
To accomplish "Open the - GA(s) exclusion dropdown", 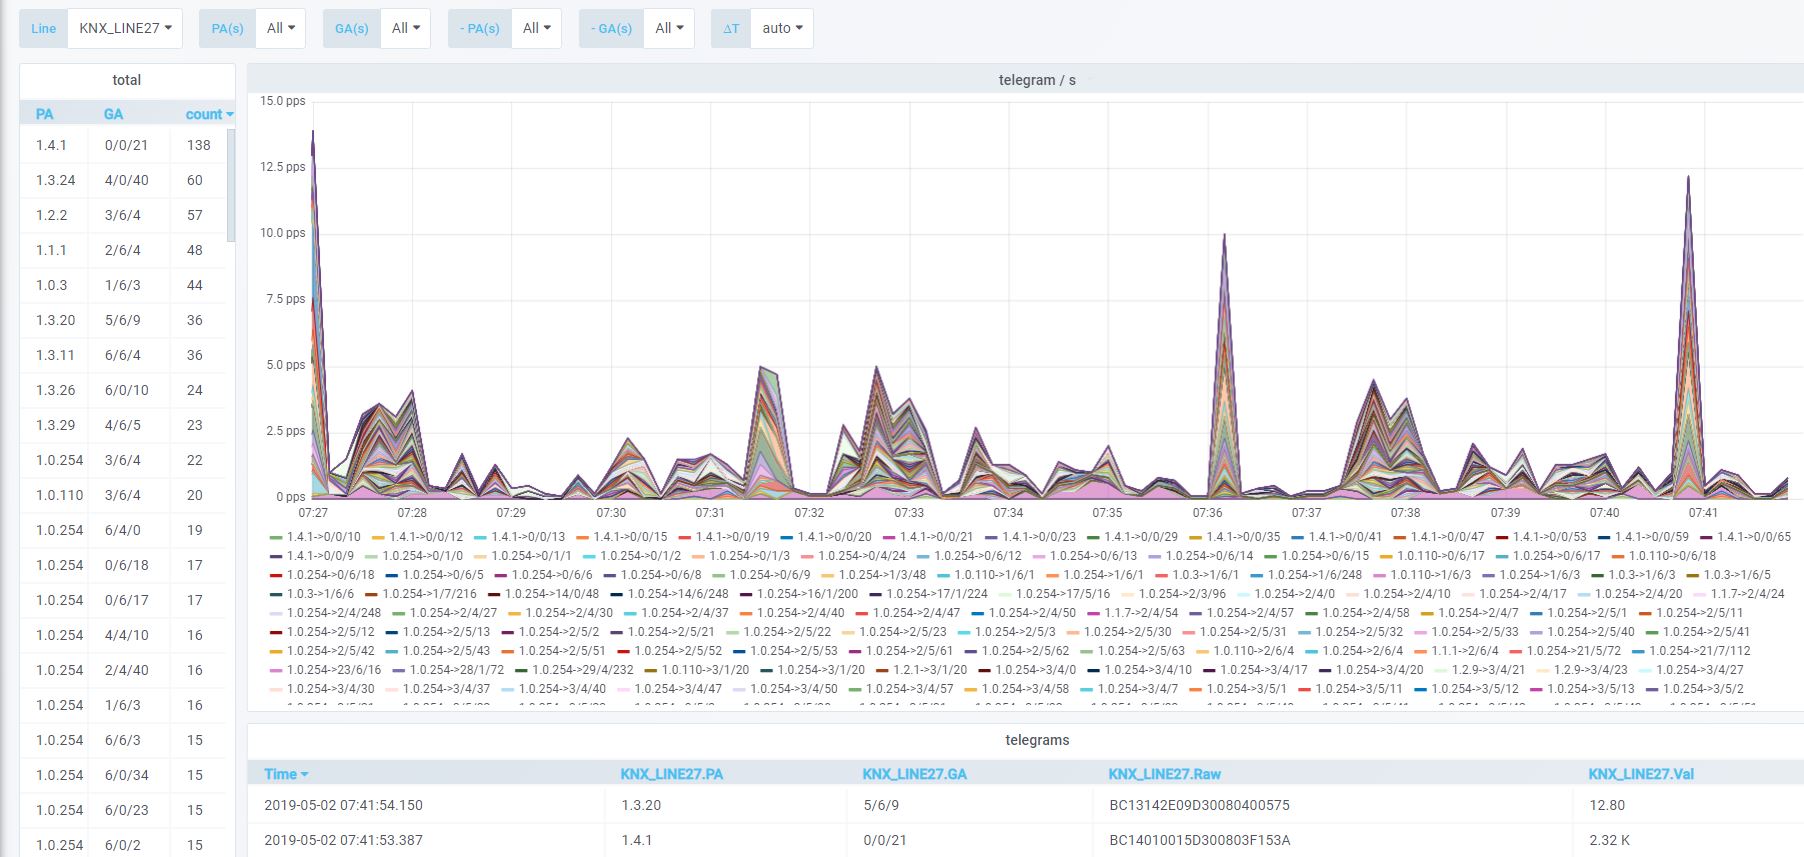I will tap(669, 28).
